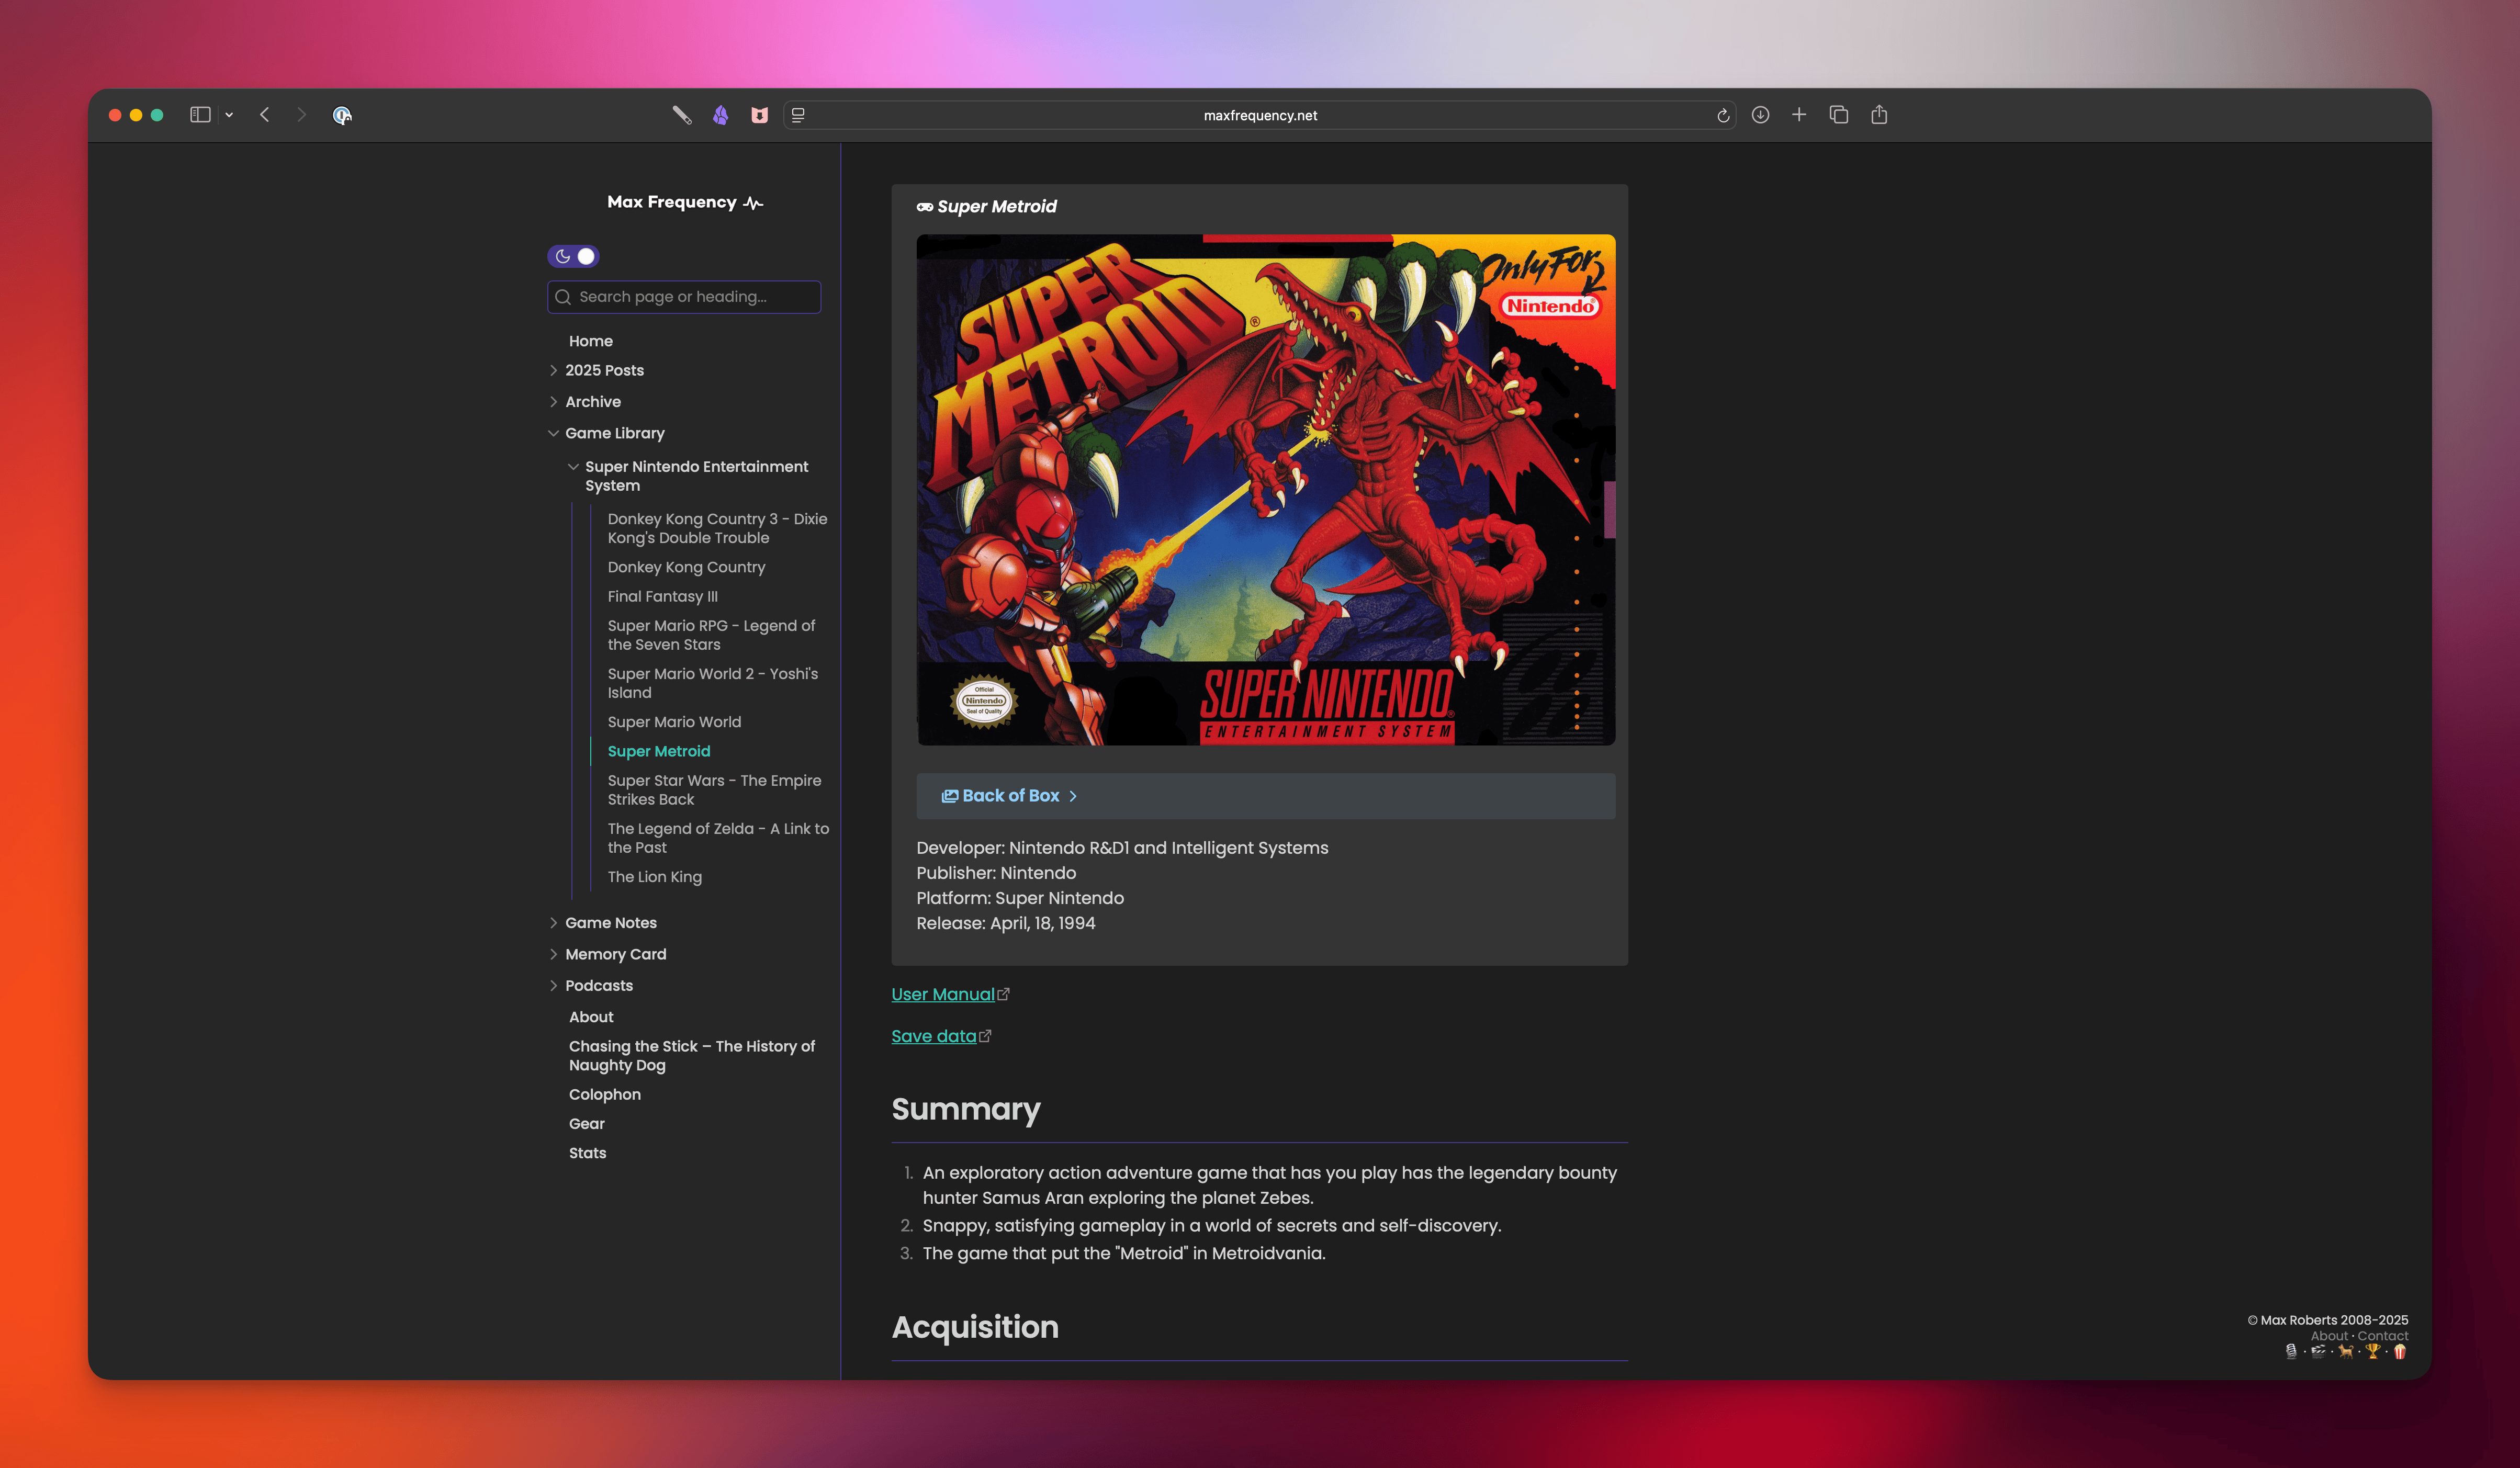
Task: Reload the maxfrequency.net page
Action: coord(1723,116)
